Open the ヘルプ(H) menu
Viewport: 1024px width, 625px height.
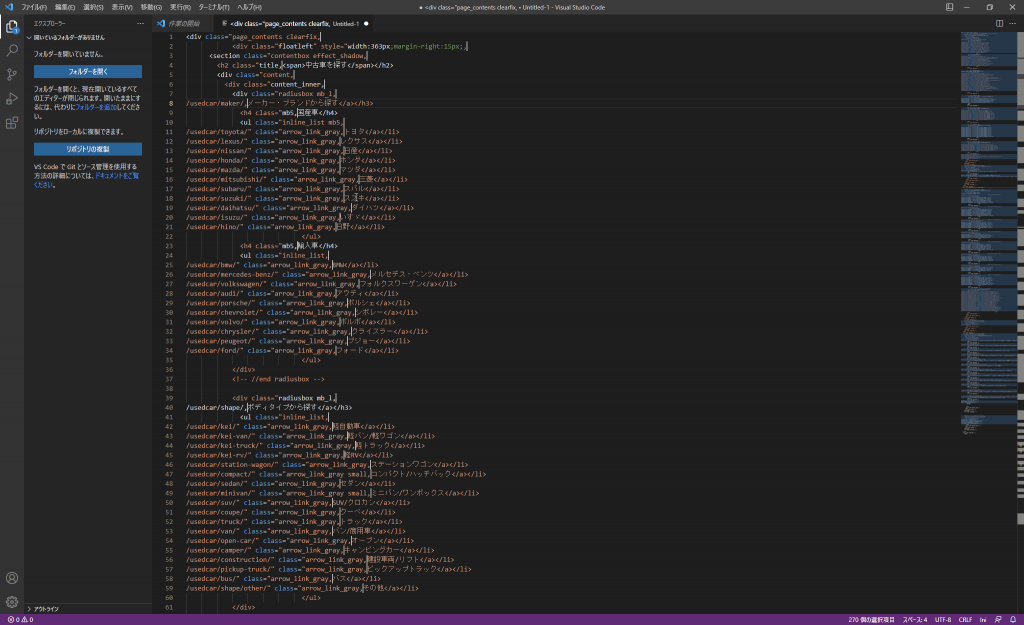[x=249, y=7]
